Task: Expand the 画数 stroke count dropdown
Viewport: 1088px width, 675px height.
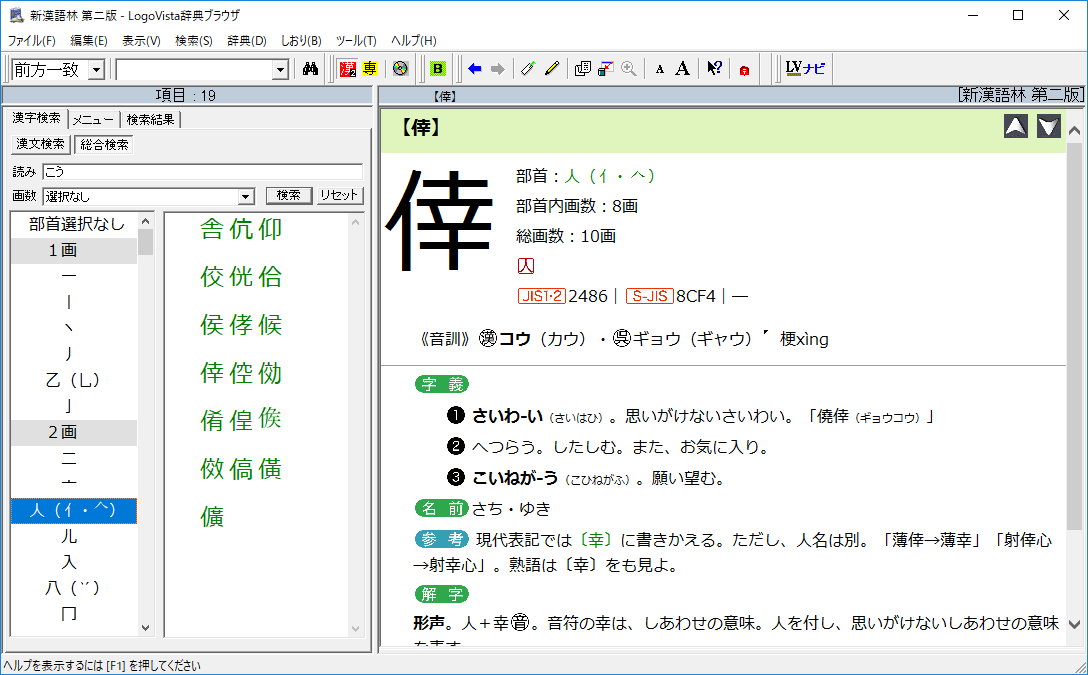Action: tap(246, 196)
